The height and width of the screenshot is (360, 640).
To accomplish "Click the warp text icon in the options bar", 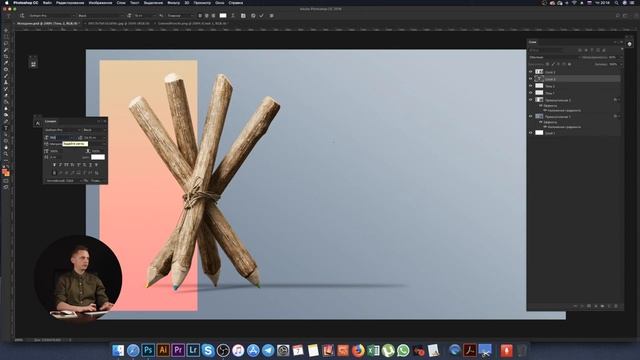I will pos(233,16).
